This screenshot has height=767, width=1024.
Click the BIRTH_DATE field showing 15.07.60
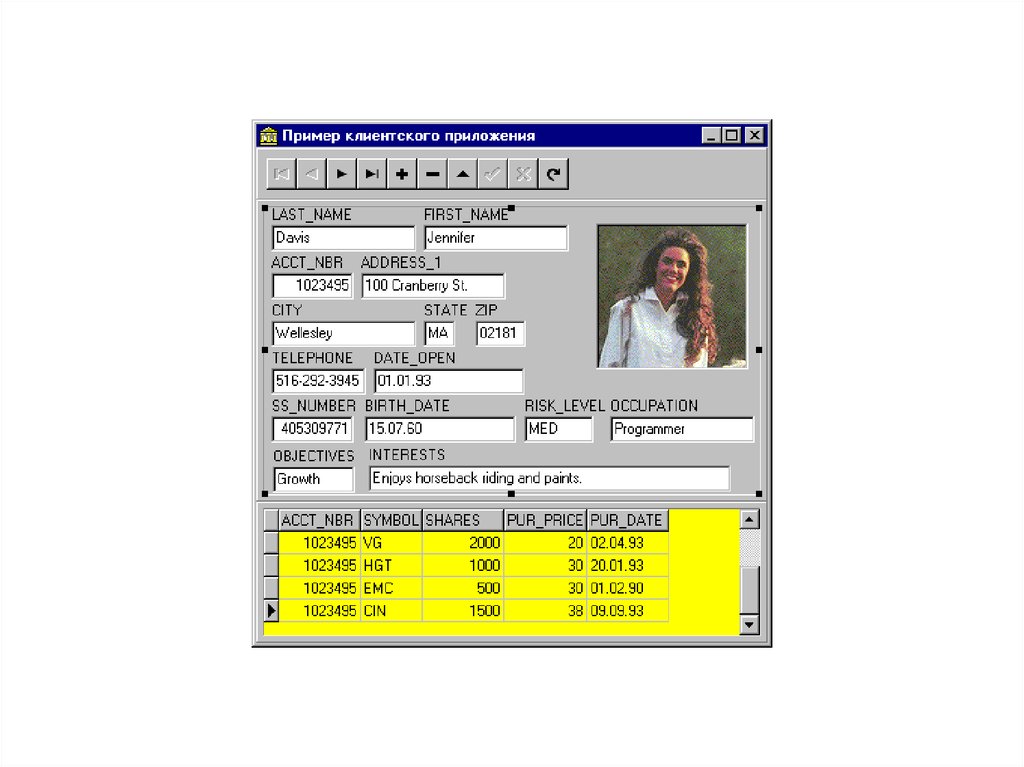tap(440, 429)
